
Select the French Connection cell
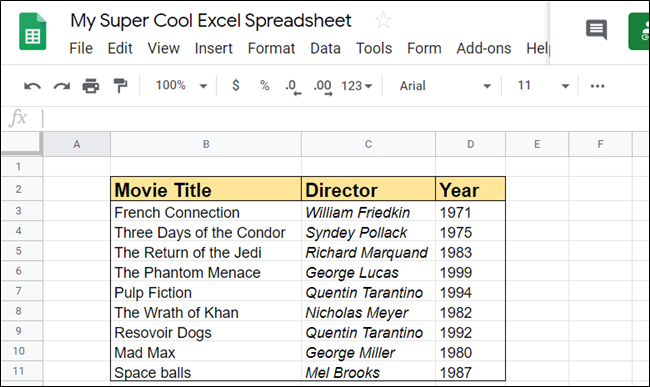click(x=206, y=211)
